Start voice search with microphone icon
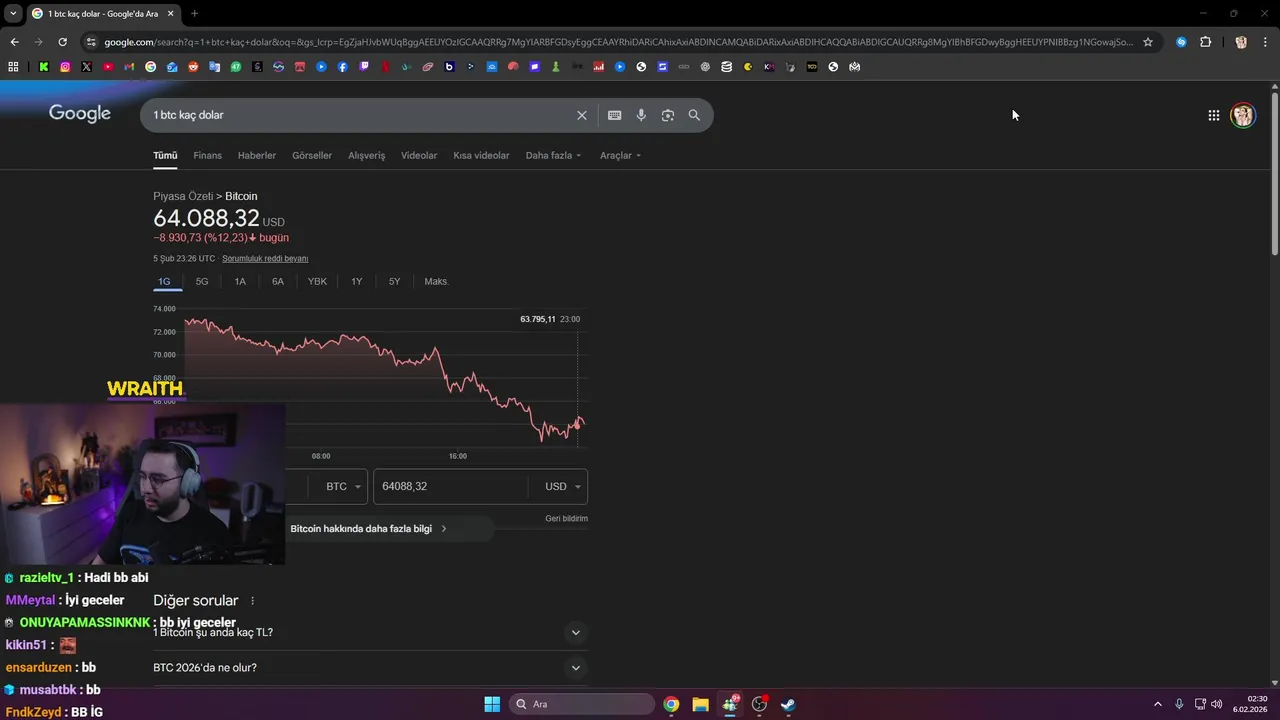This screenshot has width=1280, height=720. 641,115
